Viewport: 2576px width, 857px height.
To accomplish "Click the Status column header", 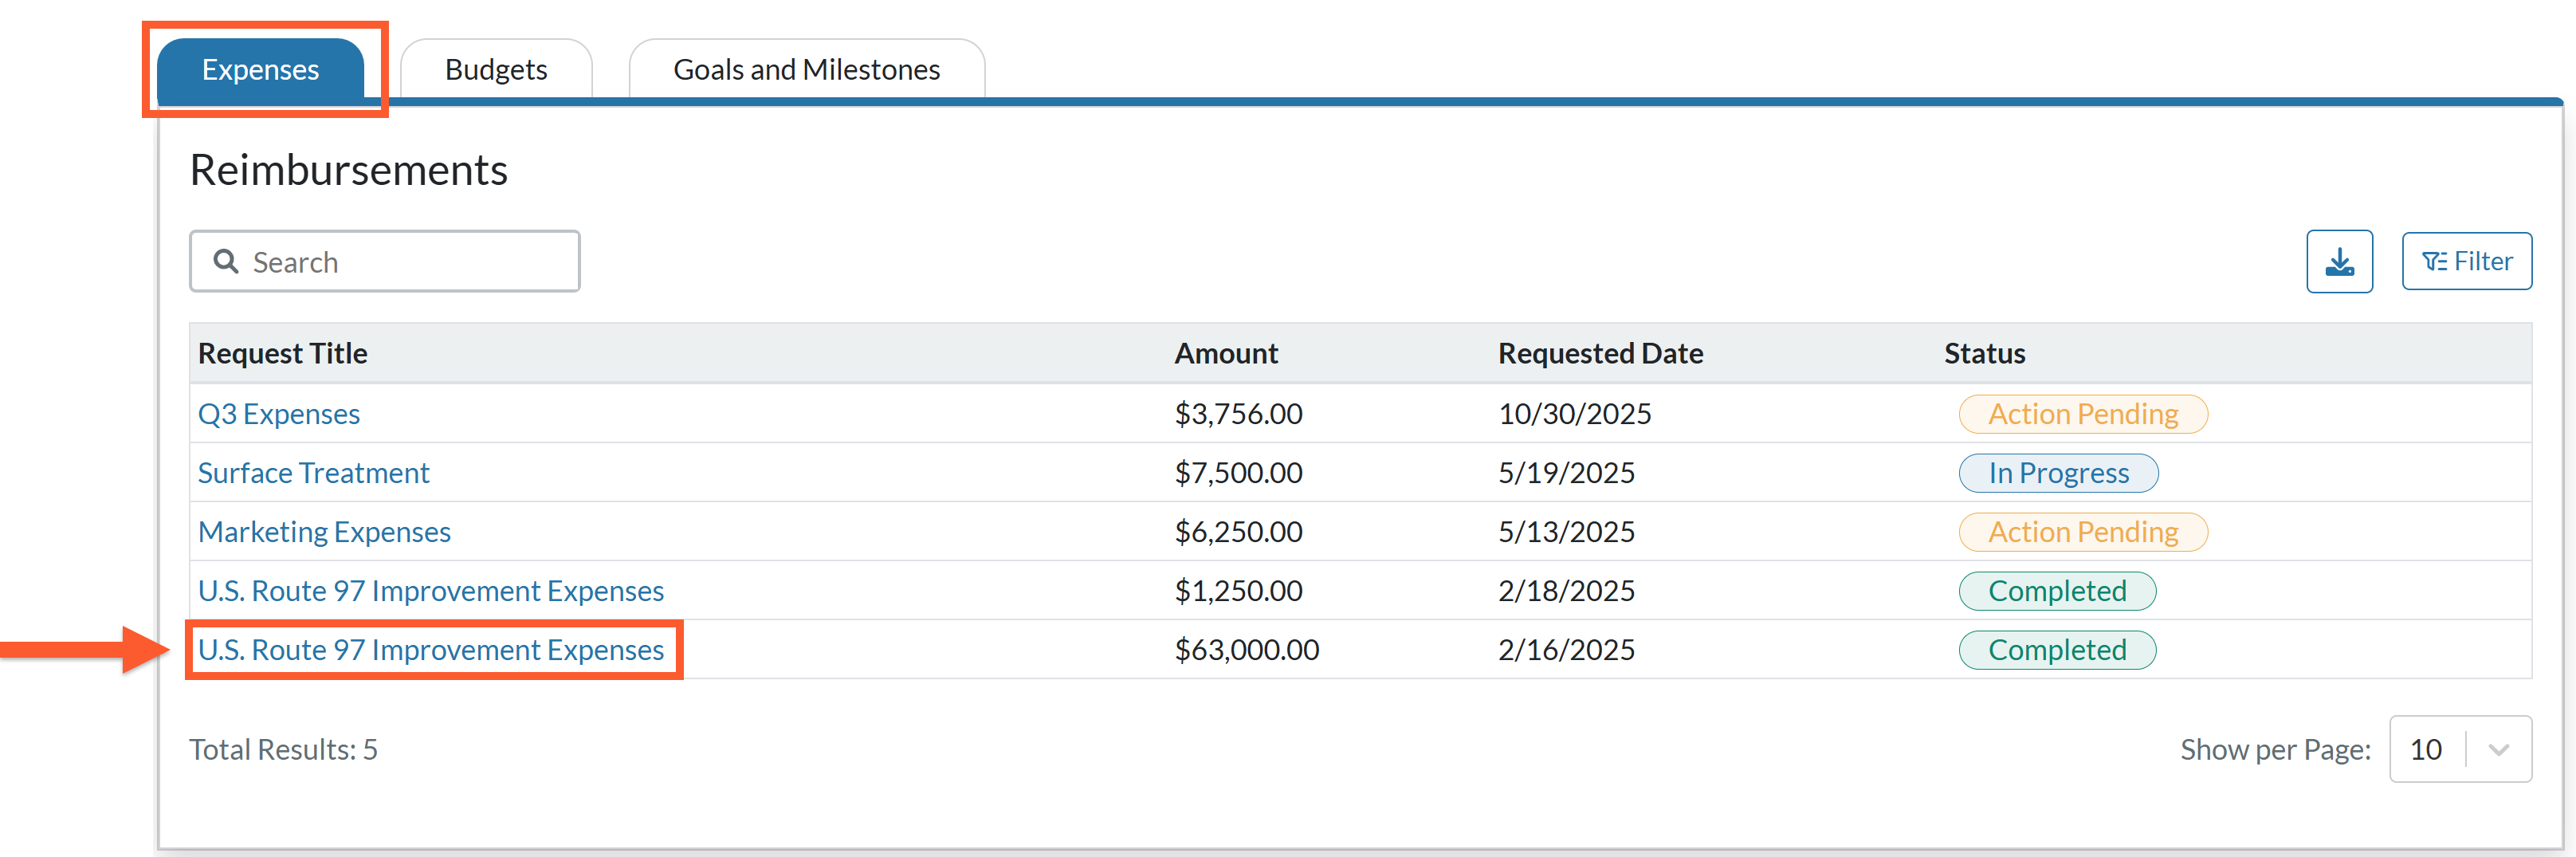I will tap(1984, 353).
